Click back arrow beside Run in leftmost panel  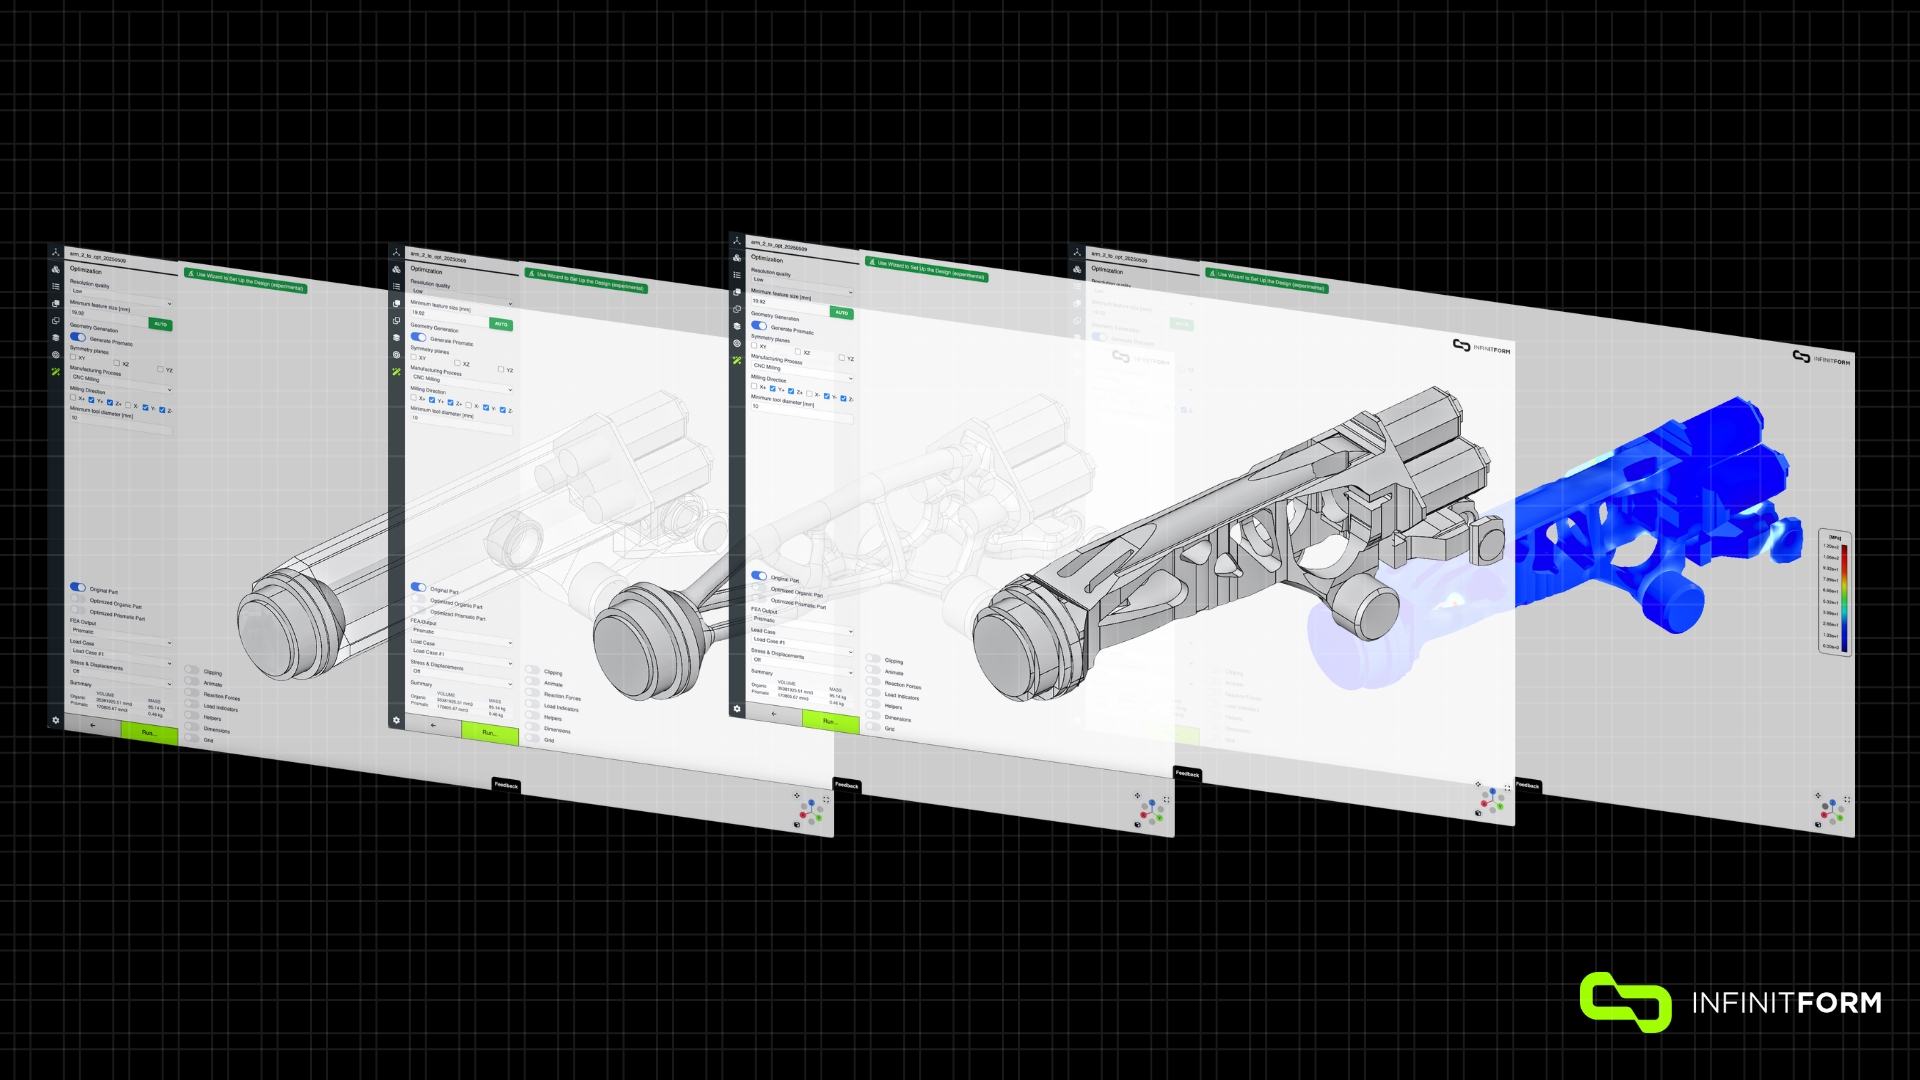[x=93, y=725]
